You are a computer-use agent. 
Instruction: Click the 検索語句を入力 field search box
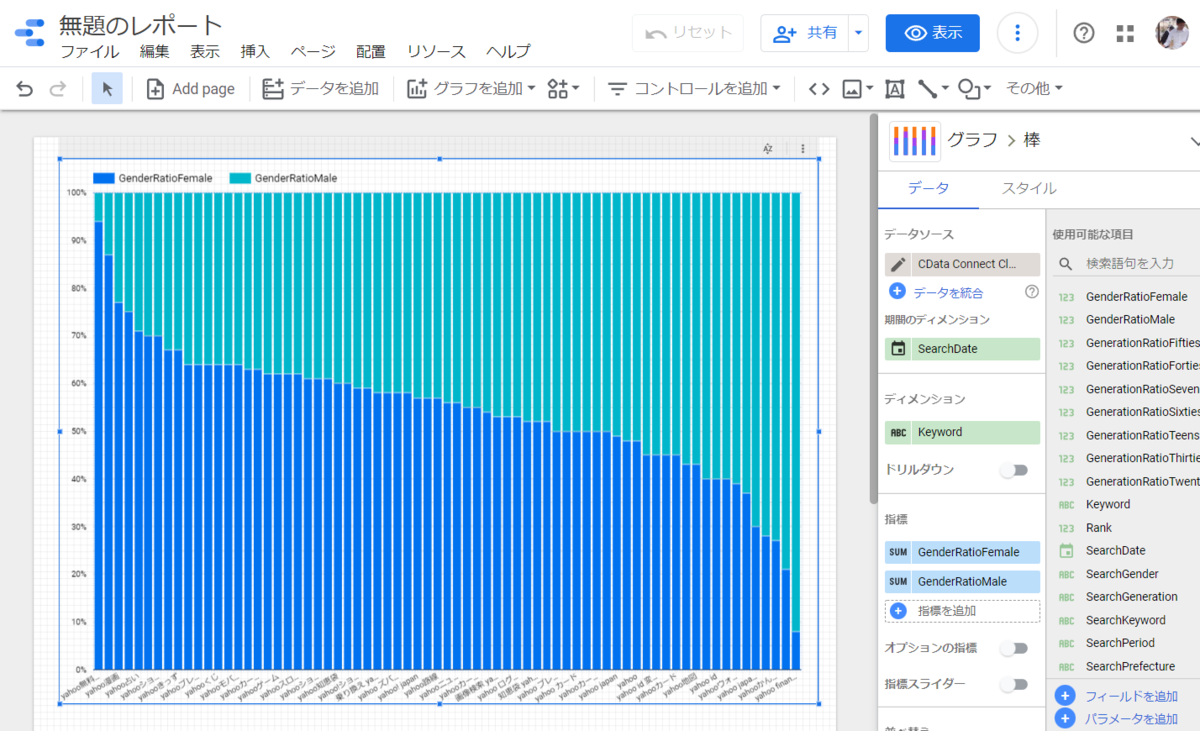pos(1128,263)
